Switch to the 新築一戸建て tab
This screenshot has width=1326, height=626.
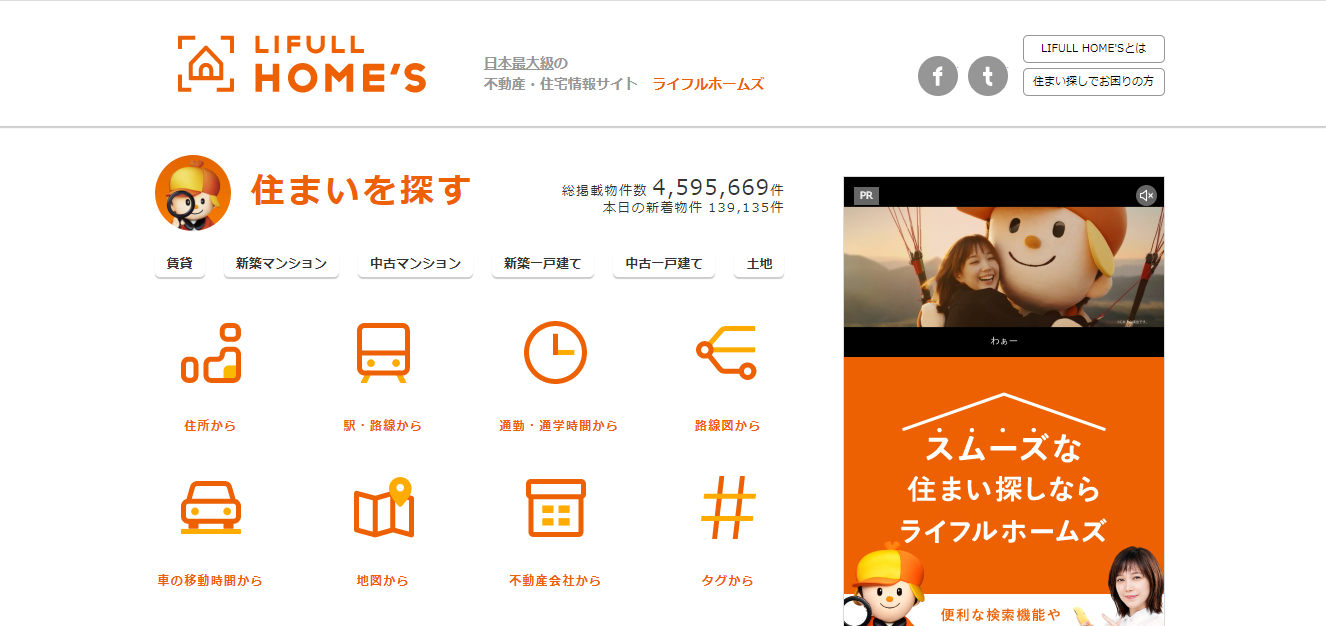(x=542, y=264)
